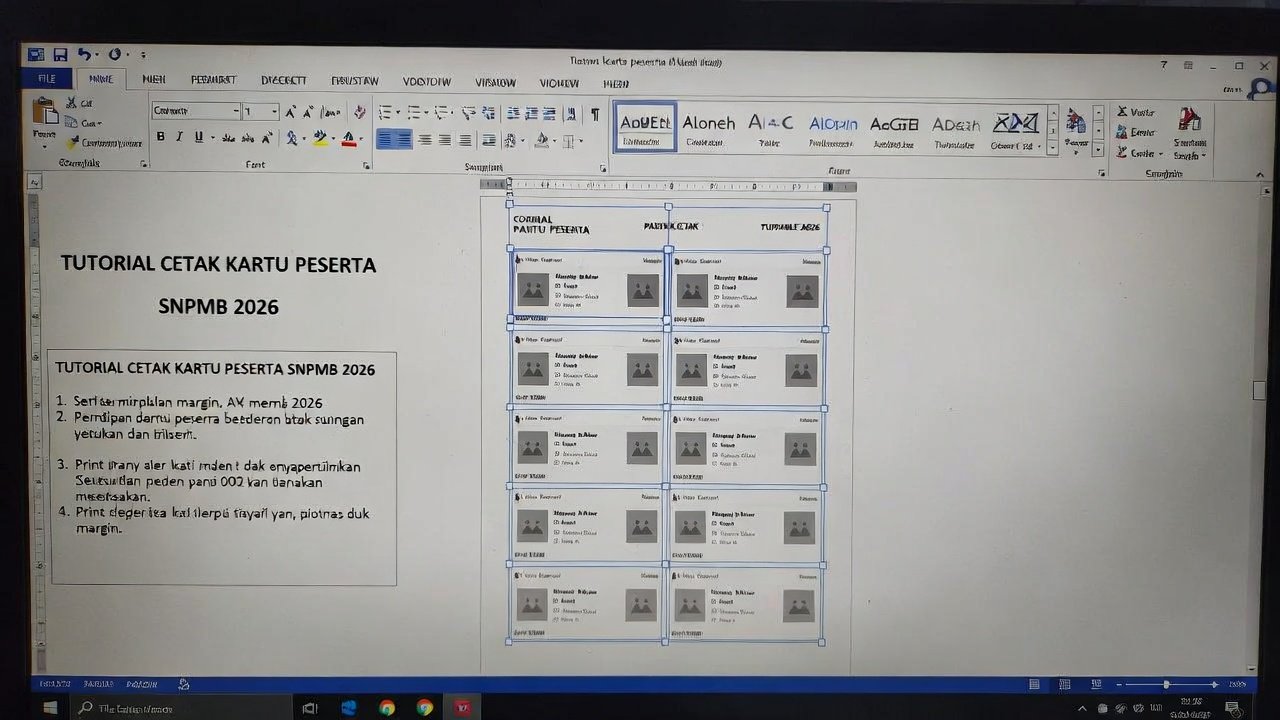Image resolution: width=1280 pixels, height=720 pixels.
Task: Open the ribbon tab labeled 'VOOTOTW'
Action: (x=427, y=82)
